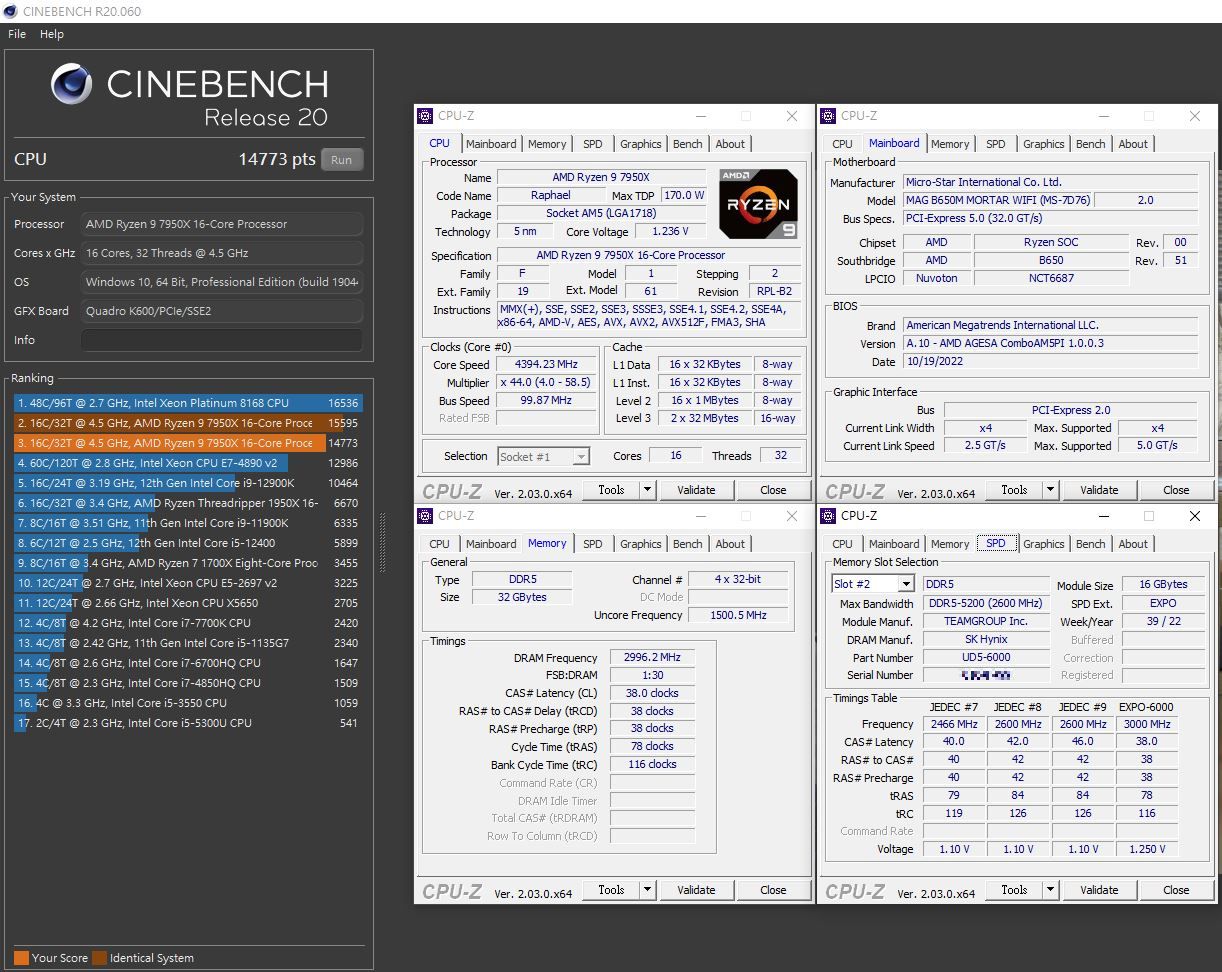The image size is (1222, 972).
Task: Open Slot #2 memory slot dropdown
Action: pos(906,584)
